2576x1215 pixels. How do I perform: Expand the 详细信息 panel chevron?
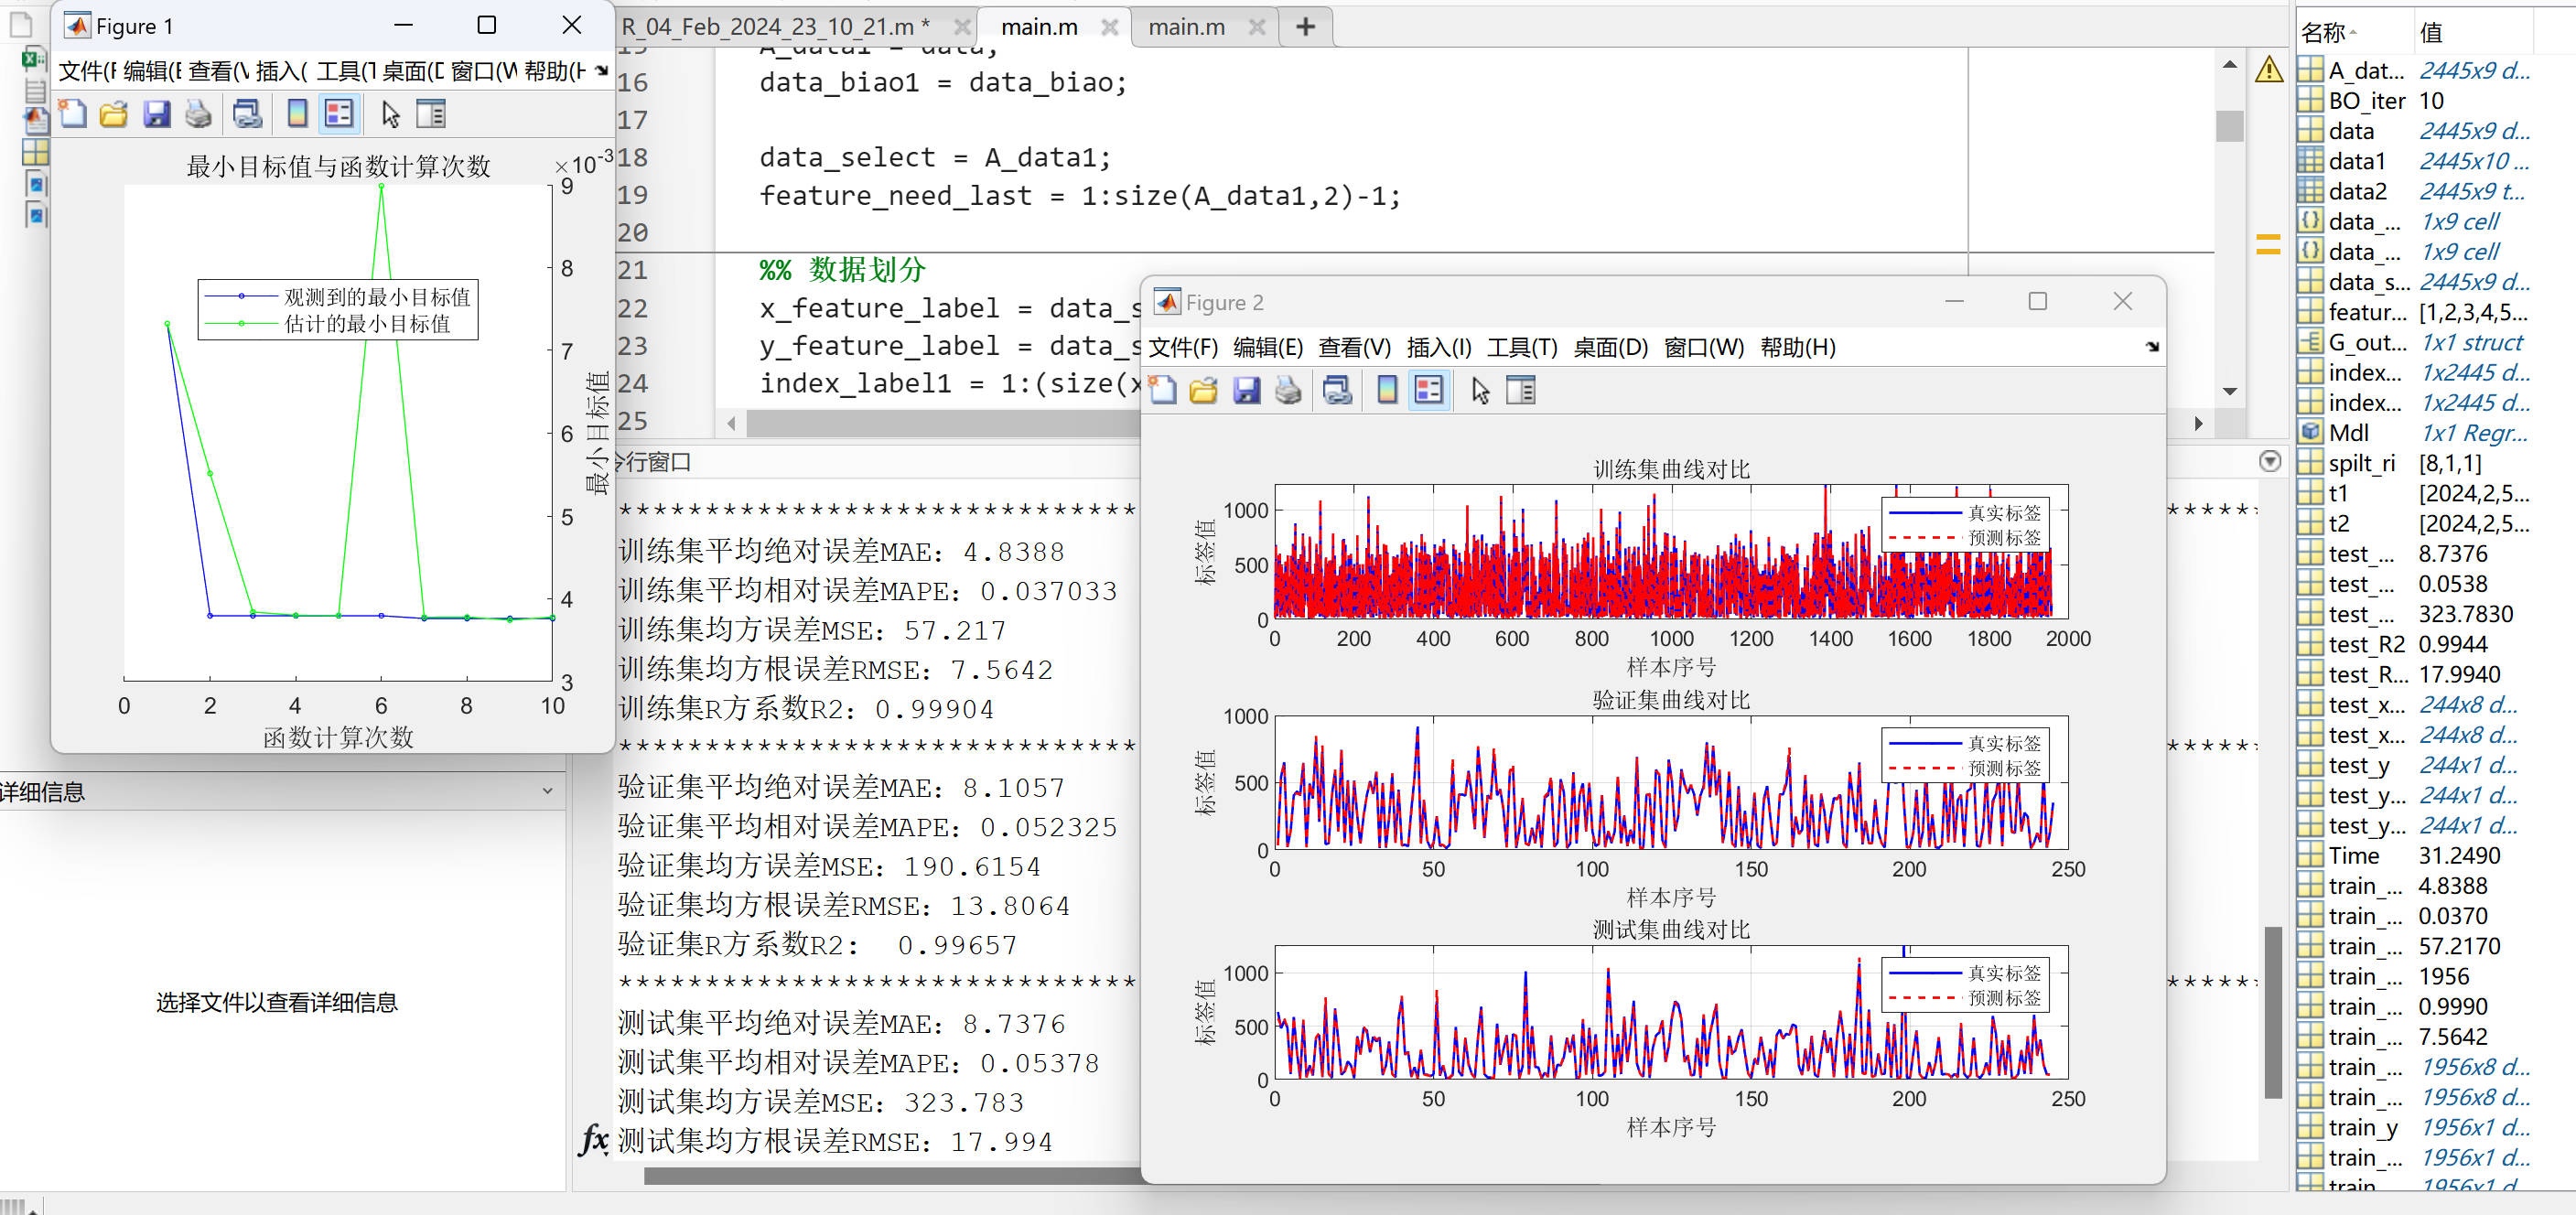(547, 791)
